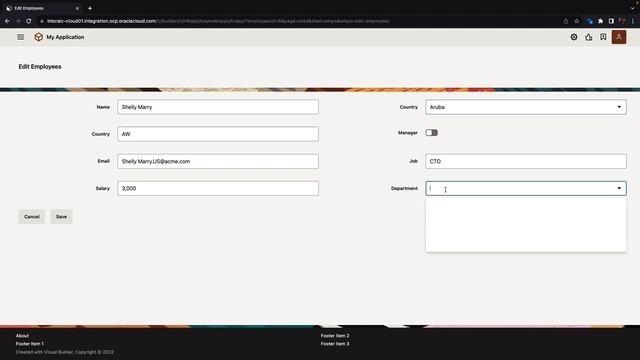
Task: Toggle the browser side panel icon
Action: [611, 21]
